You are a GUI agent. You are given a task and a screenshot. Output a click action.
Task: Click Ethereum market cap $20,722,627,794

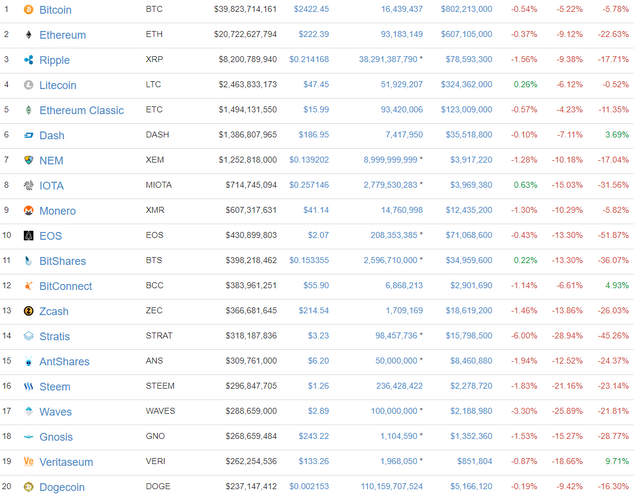(x=245, y=34)
